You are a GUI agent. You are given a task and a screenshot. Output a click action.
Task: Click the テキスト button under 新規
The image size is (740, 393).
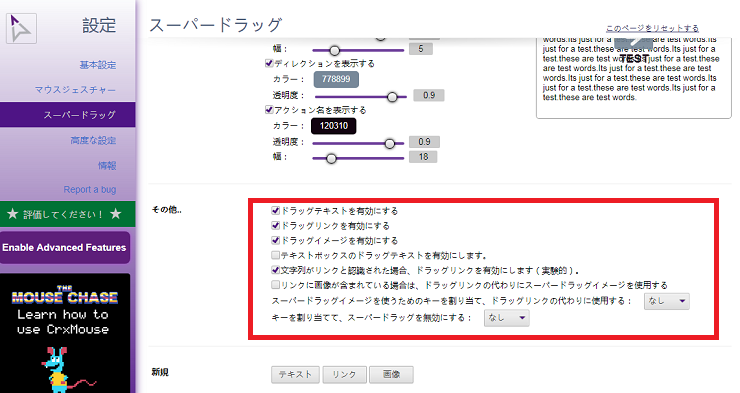[295, 375]
